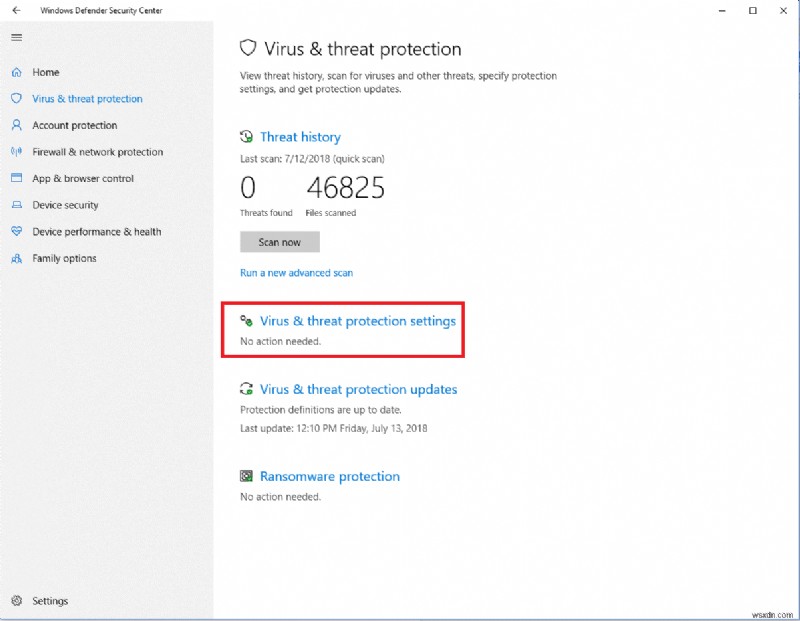800x621 pixels.
Task: Open Device security section
Action: tap(65, 205)
